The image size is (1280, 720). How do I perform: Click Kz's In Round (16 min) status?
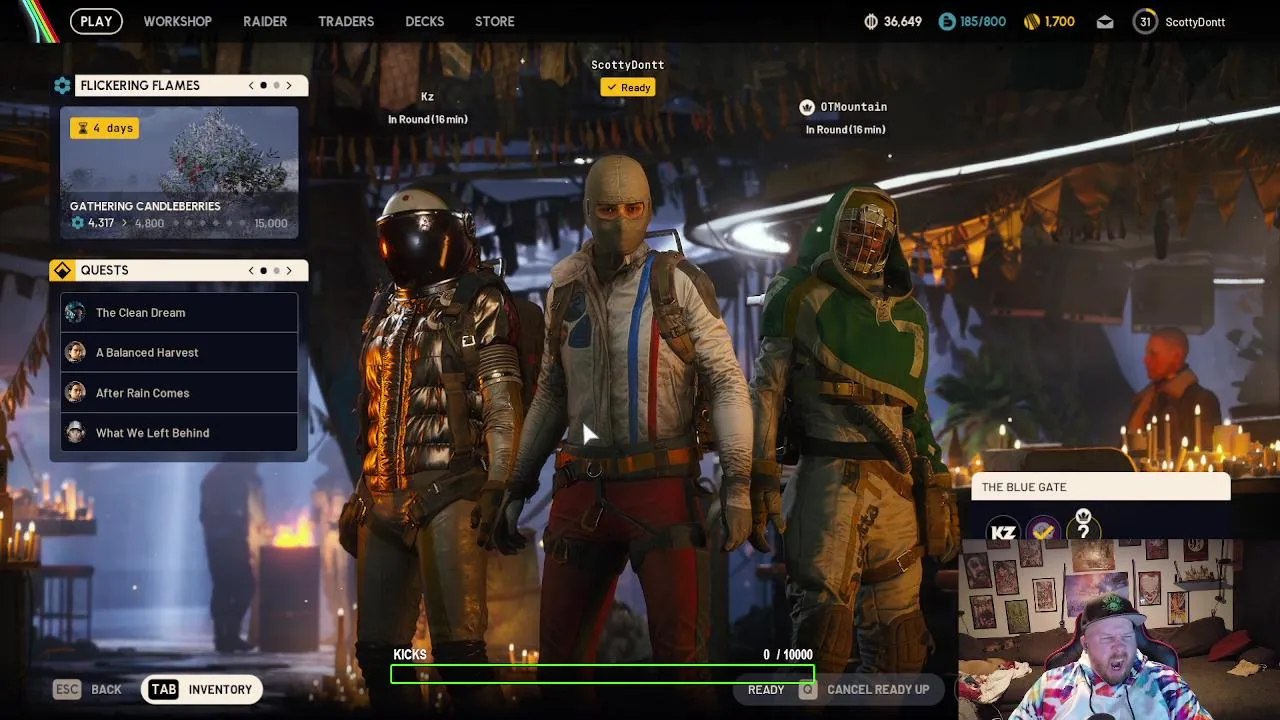coord(428,119)
